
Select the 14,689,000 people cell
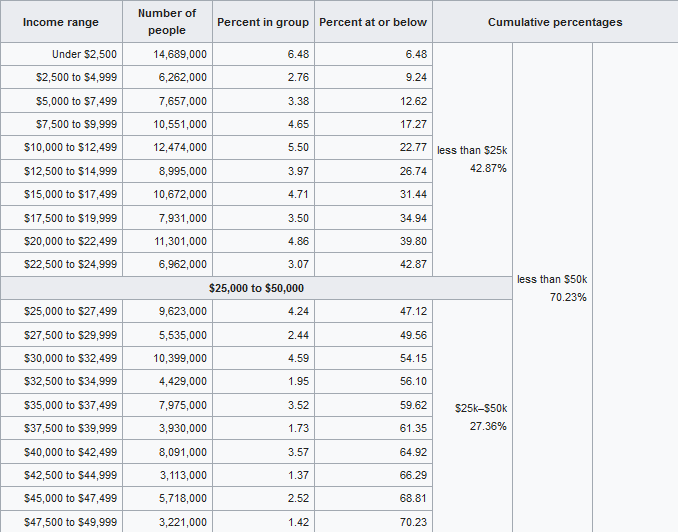pos(181,54)
